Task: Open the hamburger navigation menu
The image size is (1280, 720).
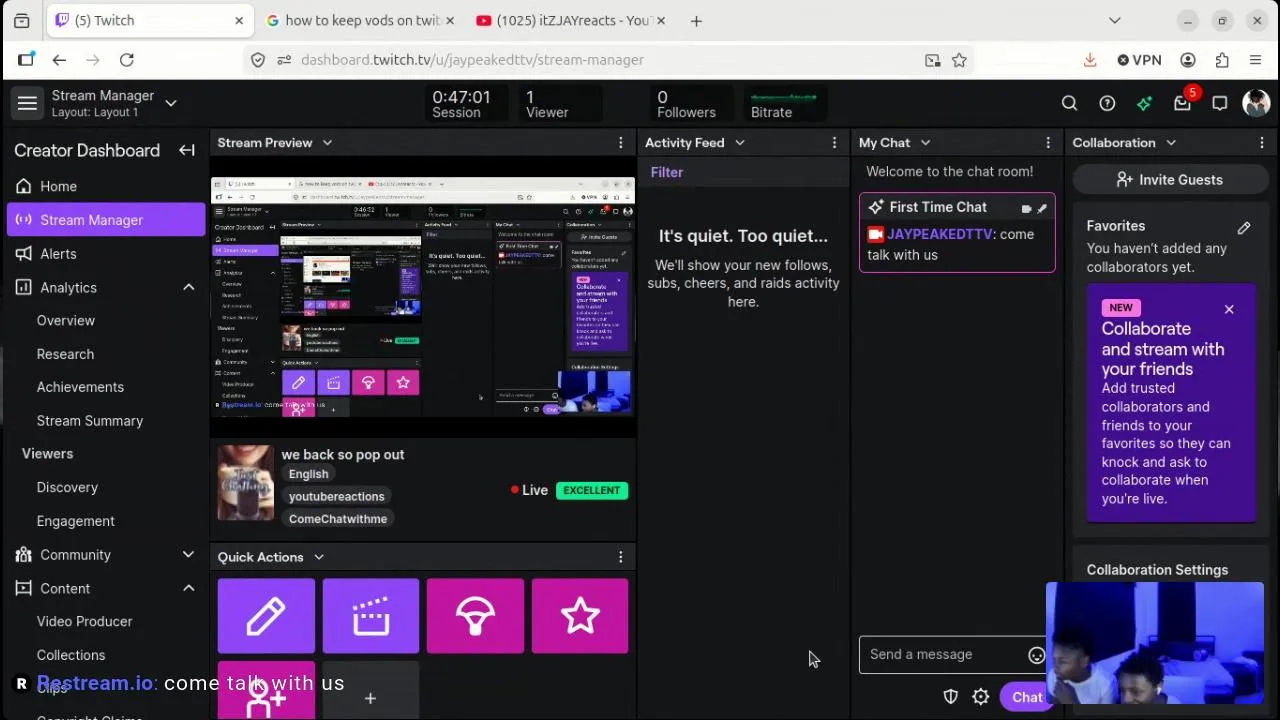Action: pos(27,103)
